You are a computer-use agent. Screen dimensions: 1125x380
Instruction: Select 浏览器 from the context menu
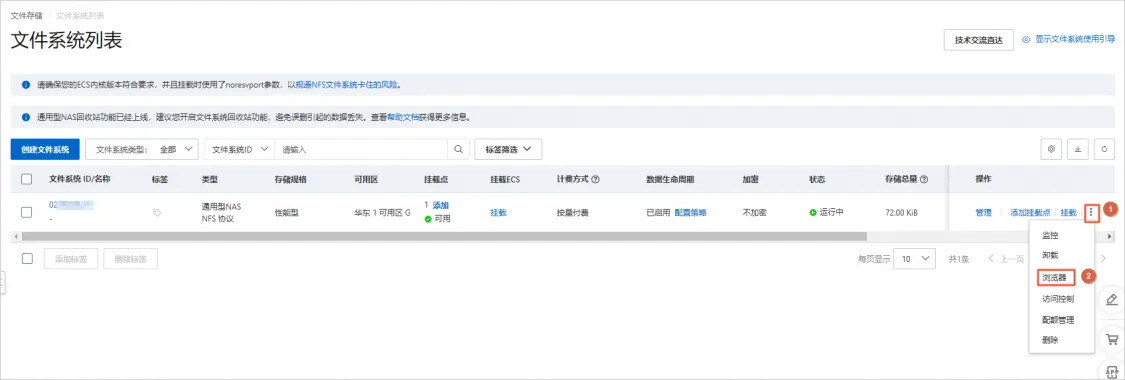(x=1054, y=277)
